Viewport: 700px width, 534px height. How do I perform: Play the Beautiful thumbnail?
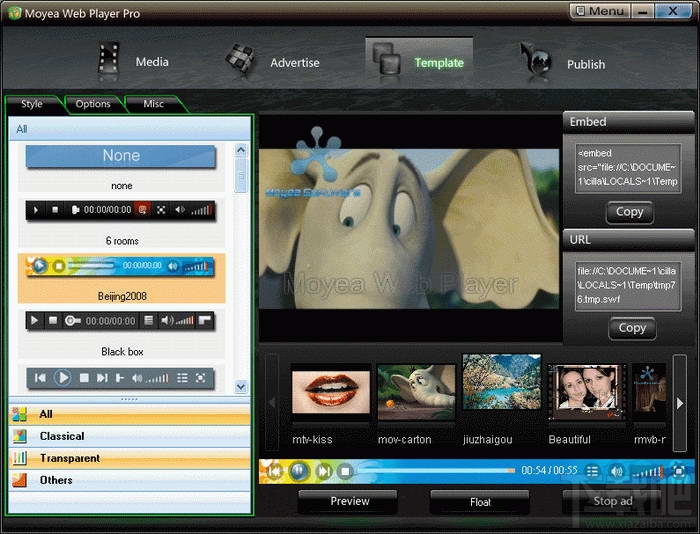pos(587,392)
